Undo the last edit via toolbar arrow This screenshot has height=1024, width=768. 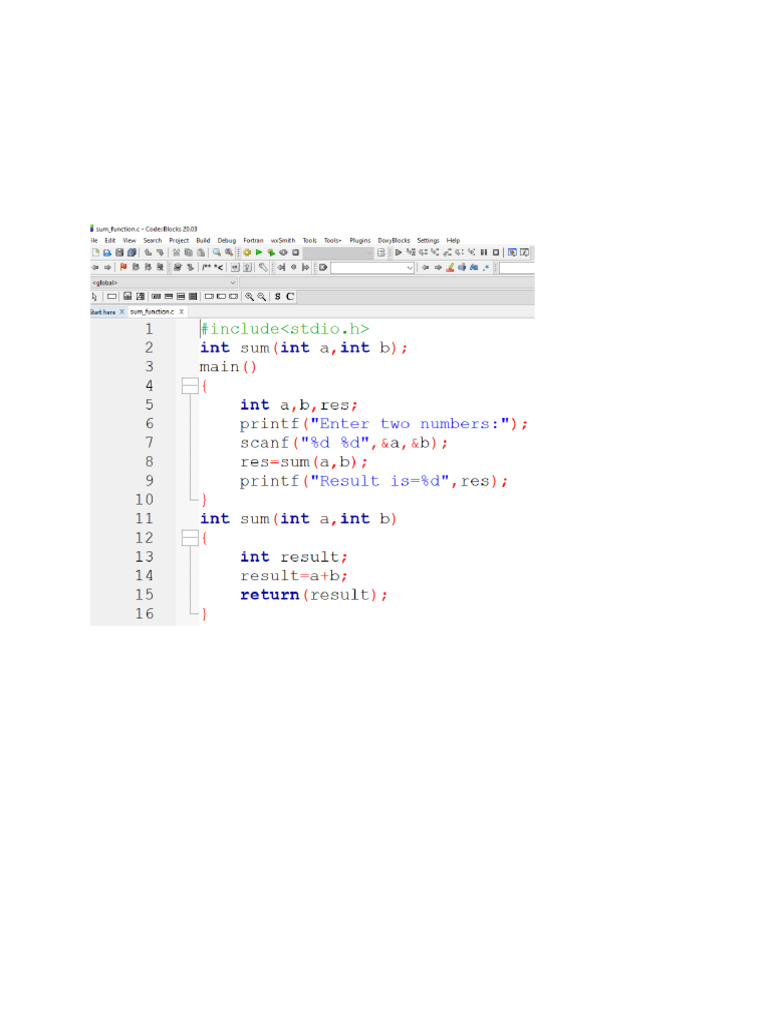[148, 253]
